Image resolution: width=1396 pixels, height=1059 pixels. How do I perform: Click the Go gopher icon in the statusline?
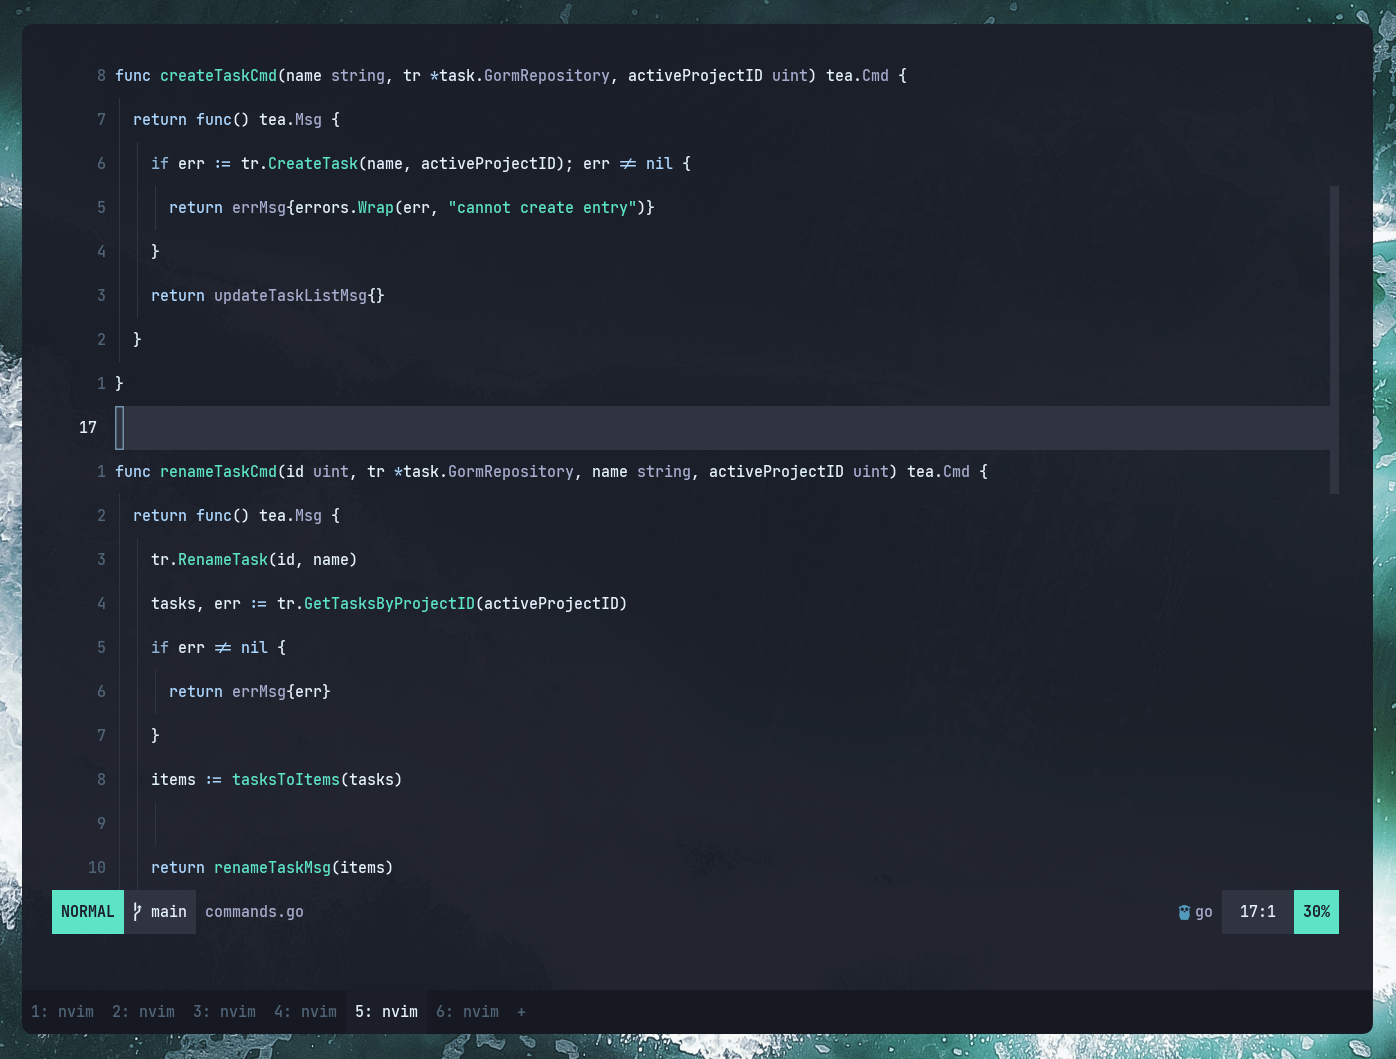pyautogui.click(x=1186, y=911)
